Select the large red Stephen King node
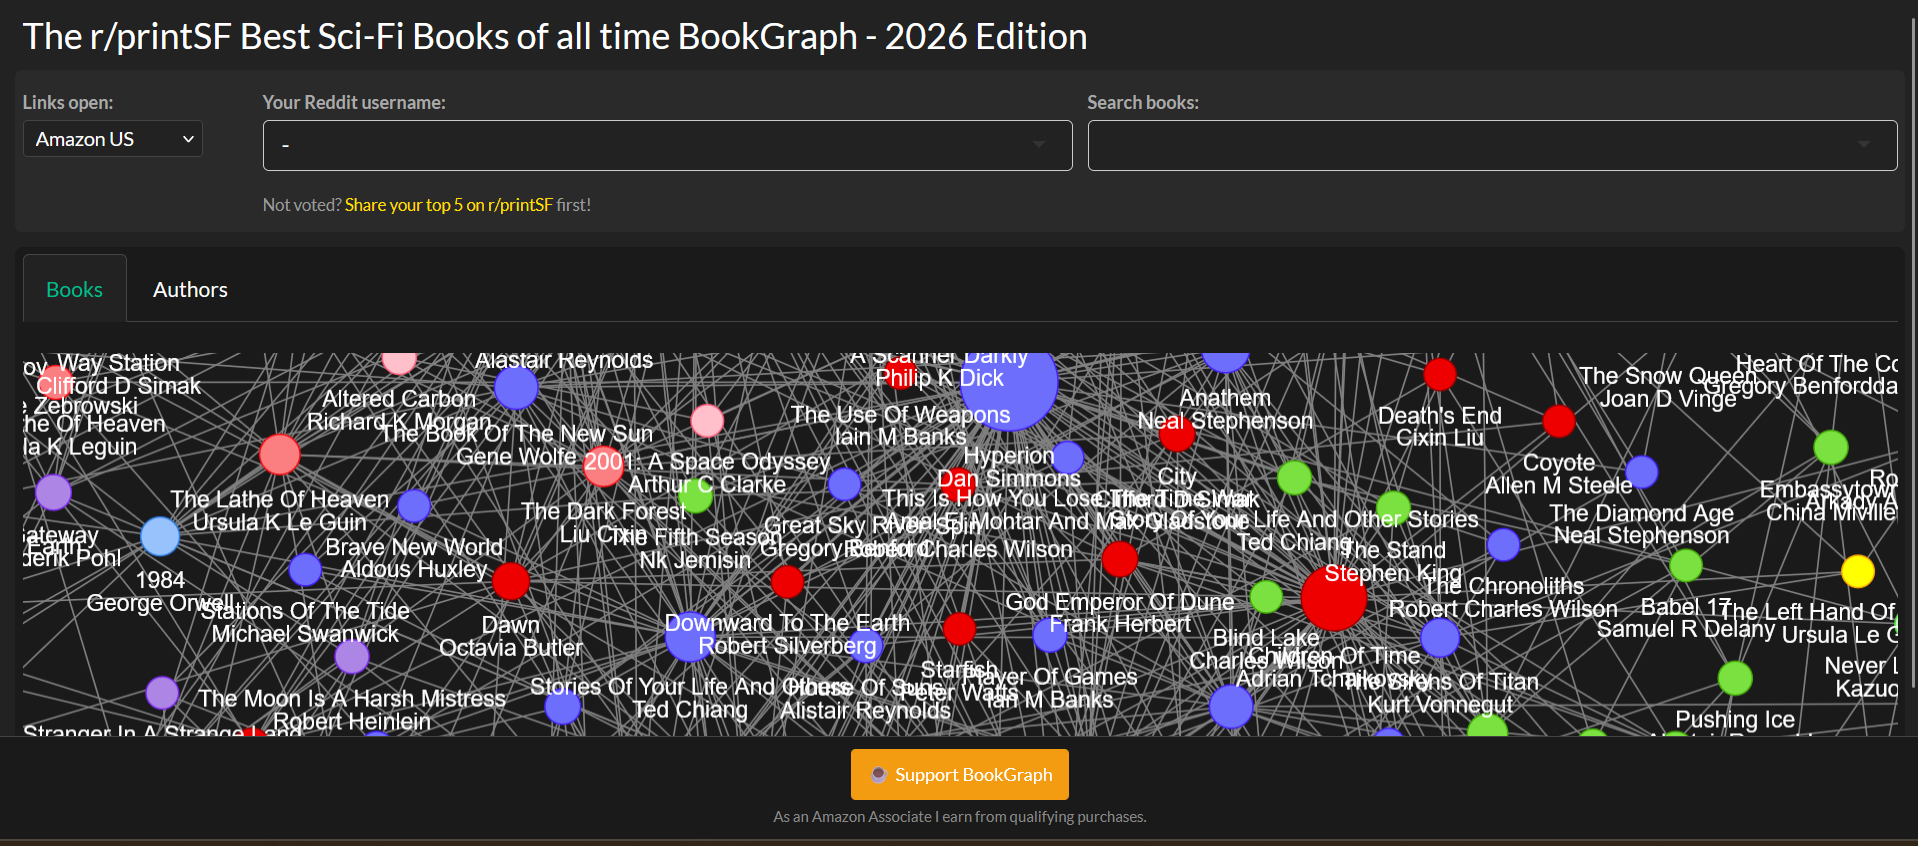Image resolution: width=1918 pixels, height=846 pixels. (1334, 598)
